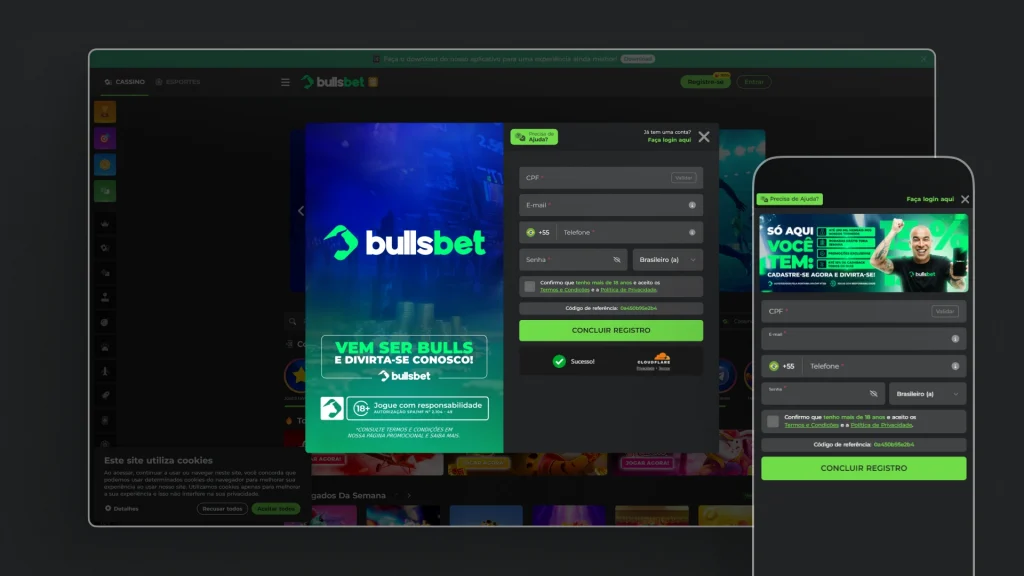Open Termos e Condições link on mobile view
Screen dimensions: 1024x576
811,425
